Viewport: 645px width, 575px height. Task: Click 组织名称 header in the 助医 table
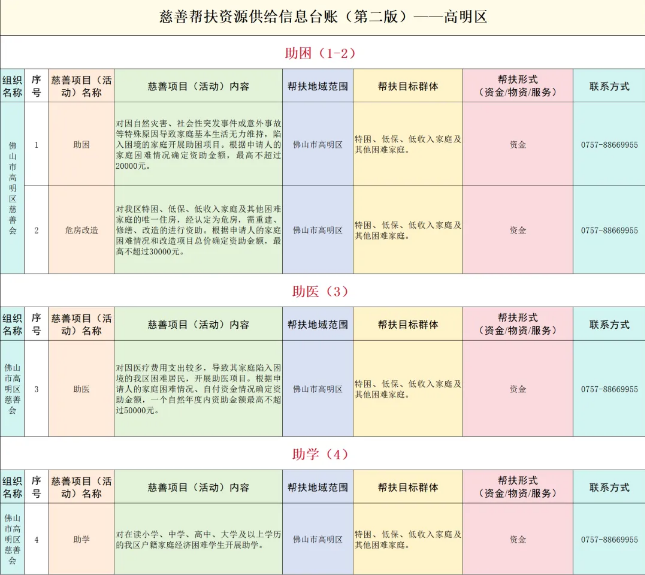pyautogui.click(x=12, y=324)
